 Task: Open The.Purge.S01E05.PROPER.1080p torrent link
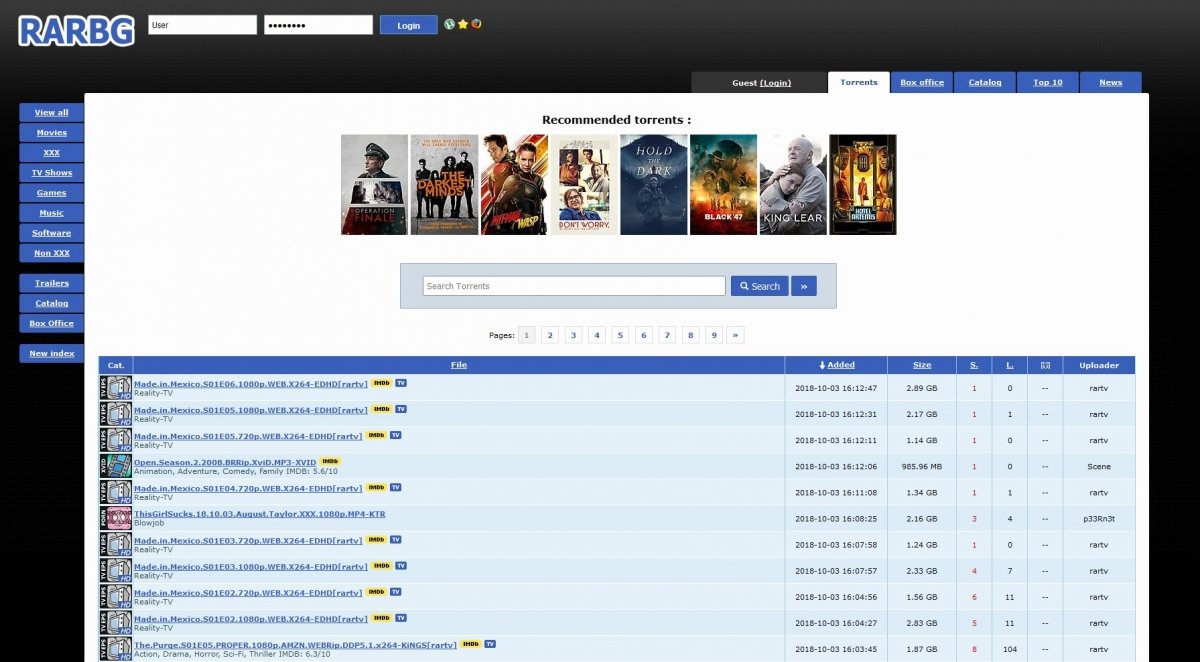(x=295, y=644)
